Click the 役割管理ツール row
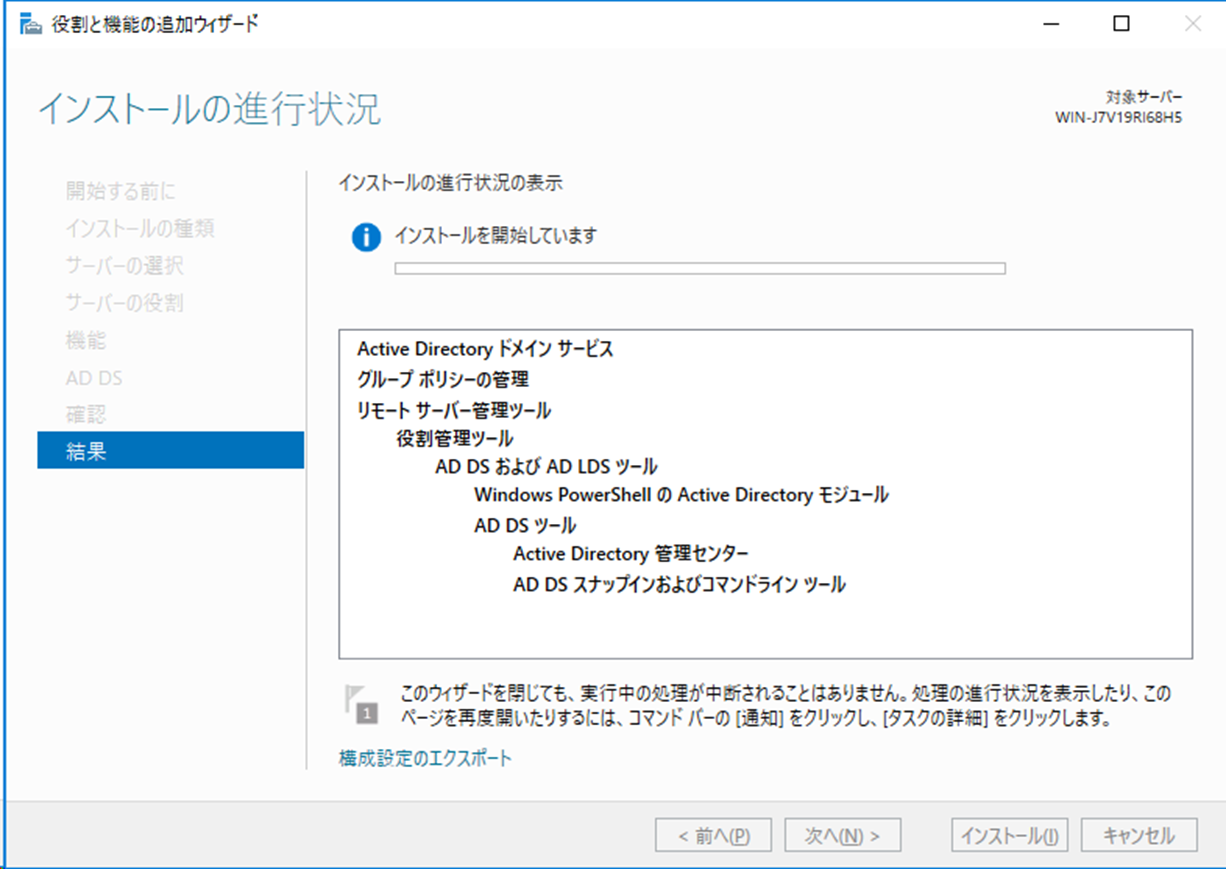 click(455, 438)
